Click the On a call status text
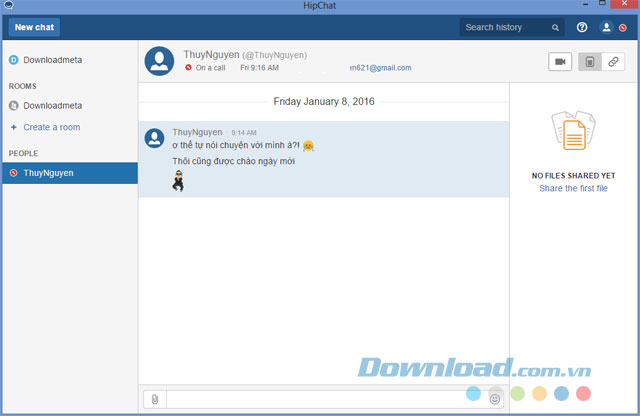This screenshot has width=640, height=416. click(x=211, y=68)
